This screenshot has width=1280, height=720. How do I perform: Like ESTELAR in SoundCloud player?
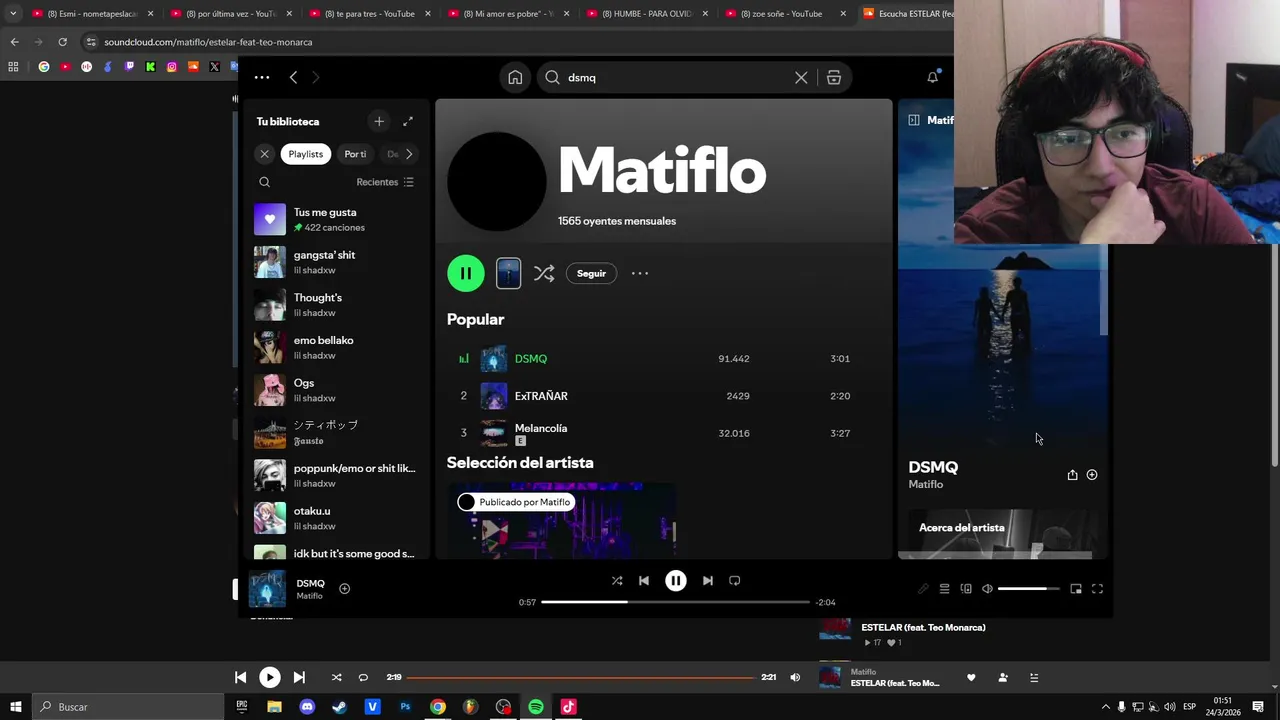click(x=971, y=677)
